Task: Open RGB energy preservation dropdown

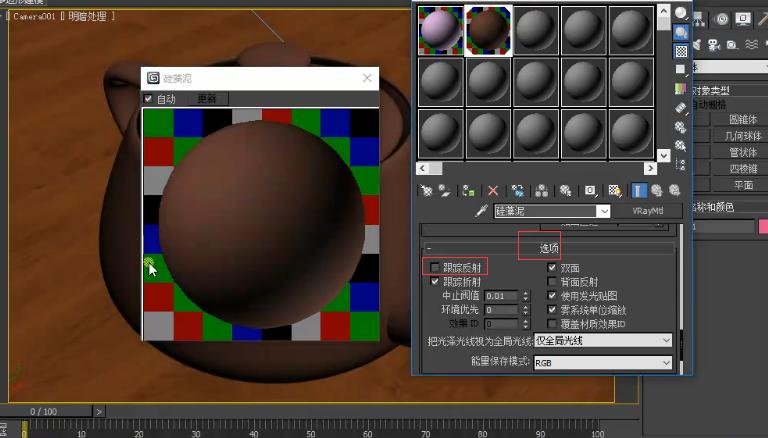Action: [x=603, y=363]
